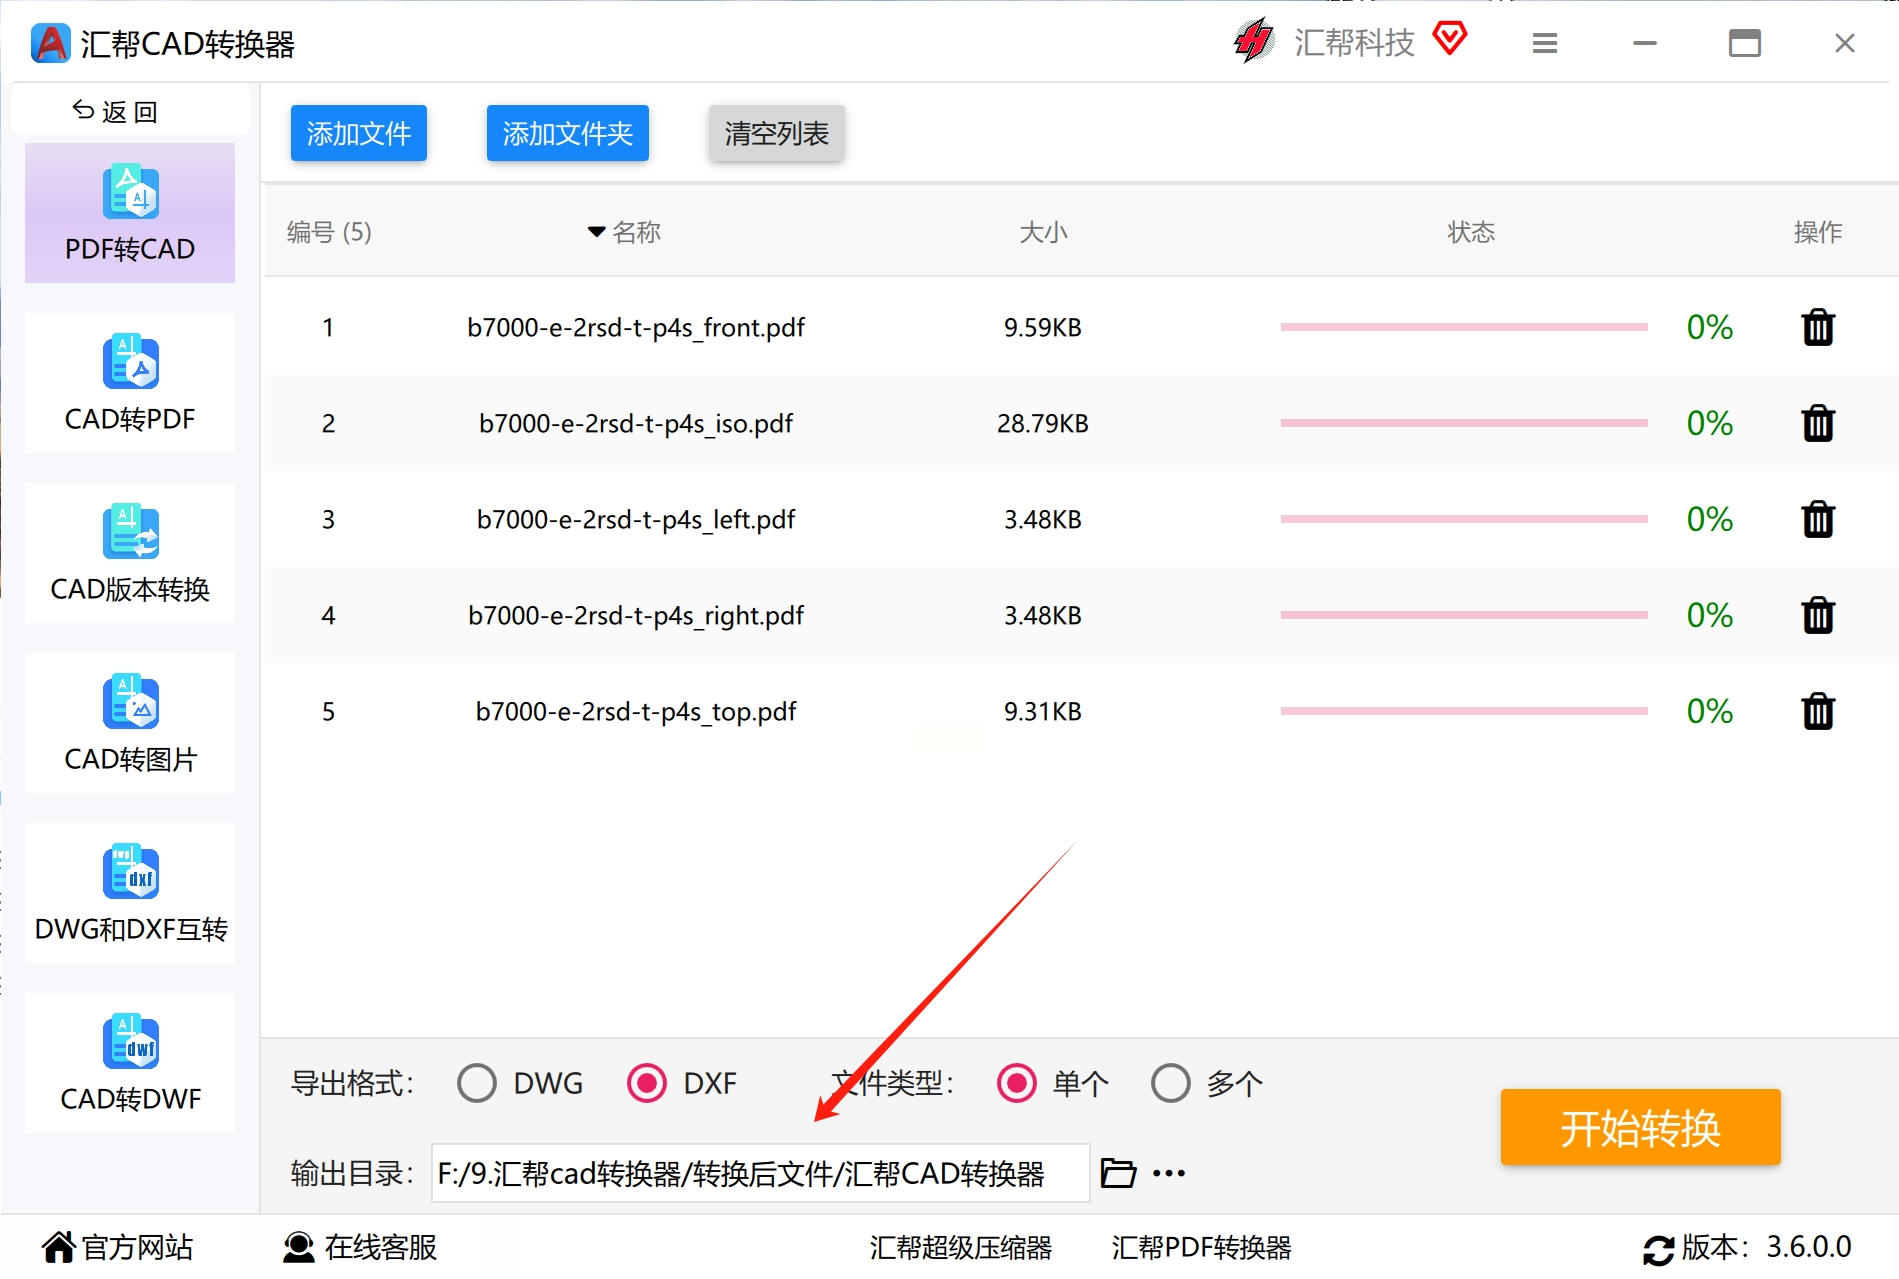Click the 添加文件夹 button

click(x=568, y=133)
